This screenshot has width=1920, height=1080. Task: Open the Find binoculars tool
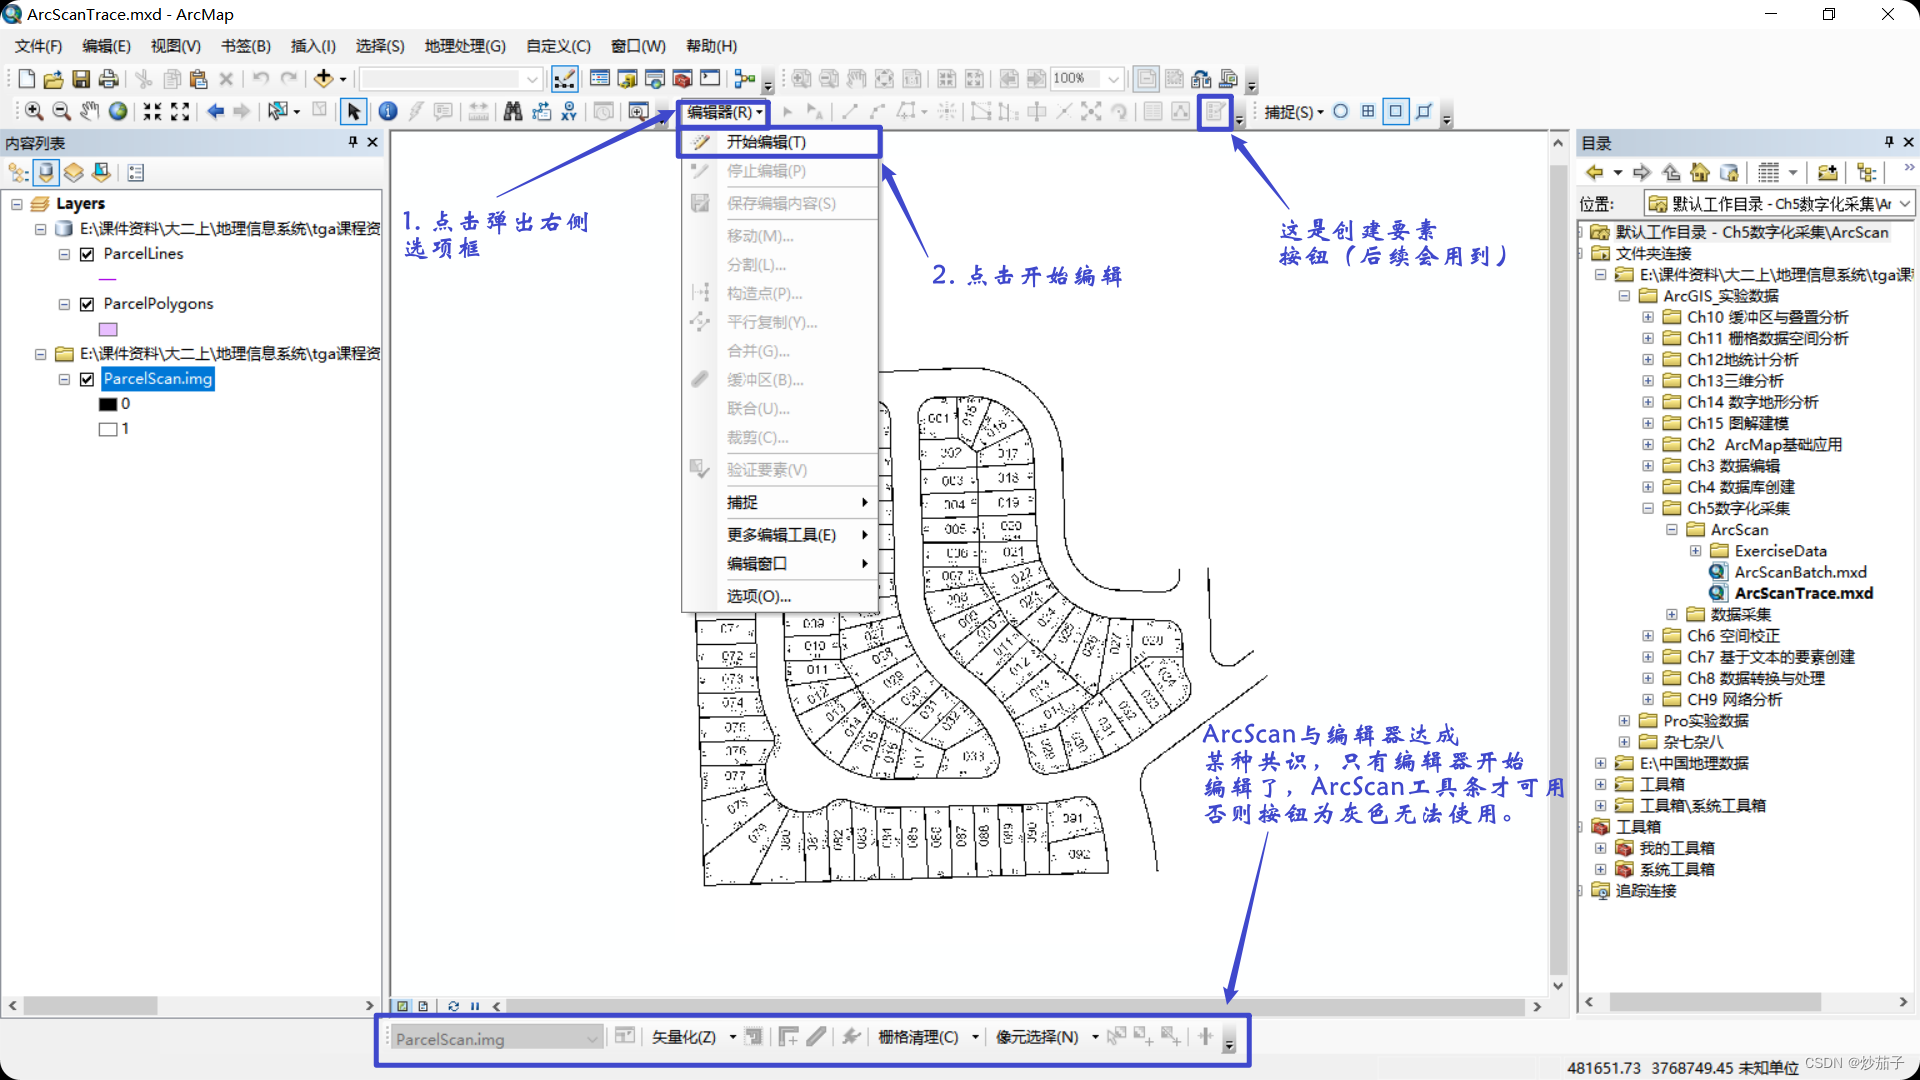coord(513,111)
